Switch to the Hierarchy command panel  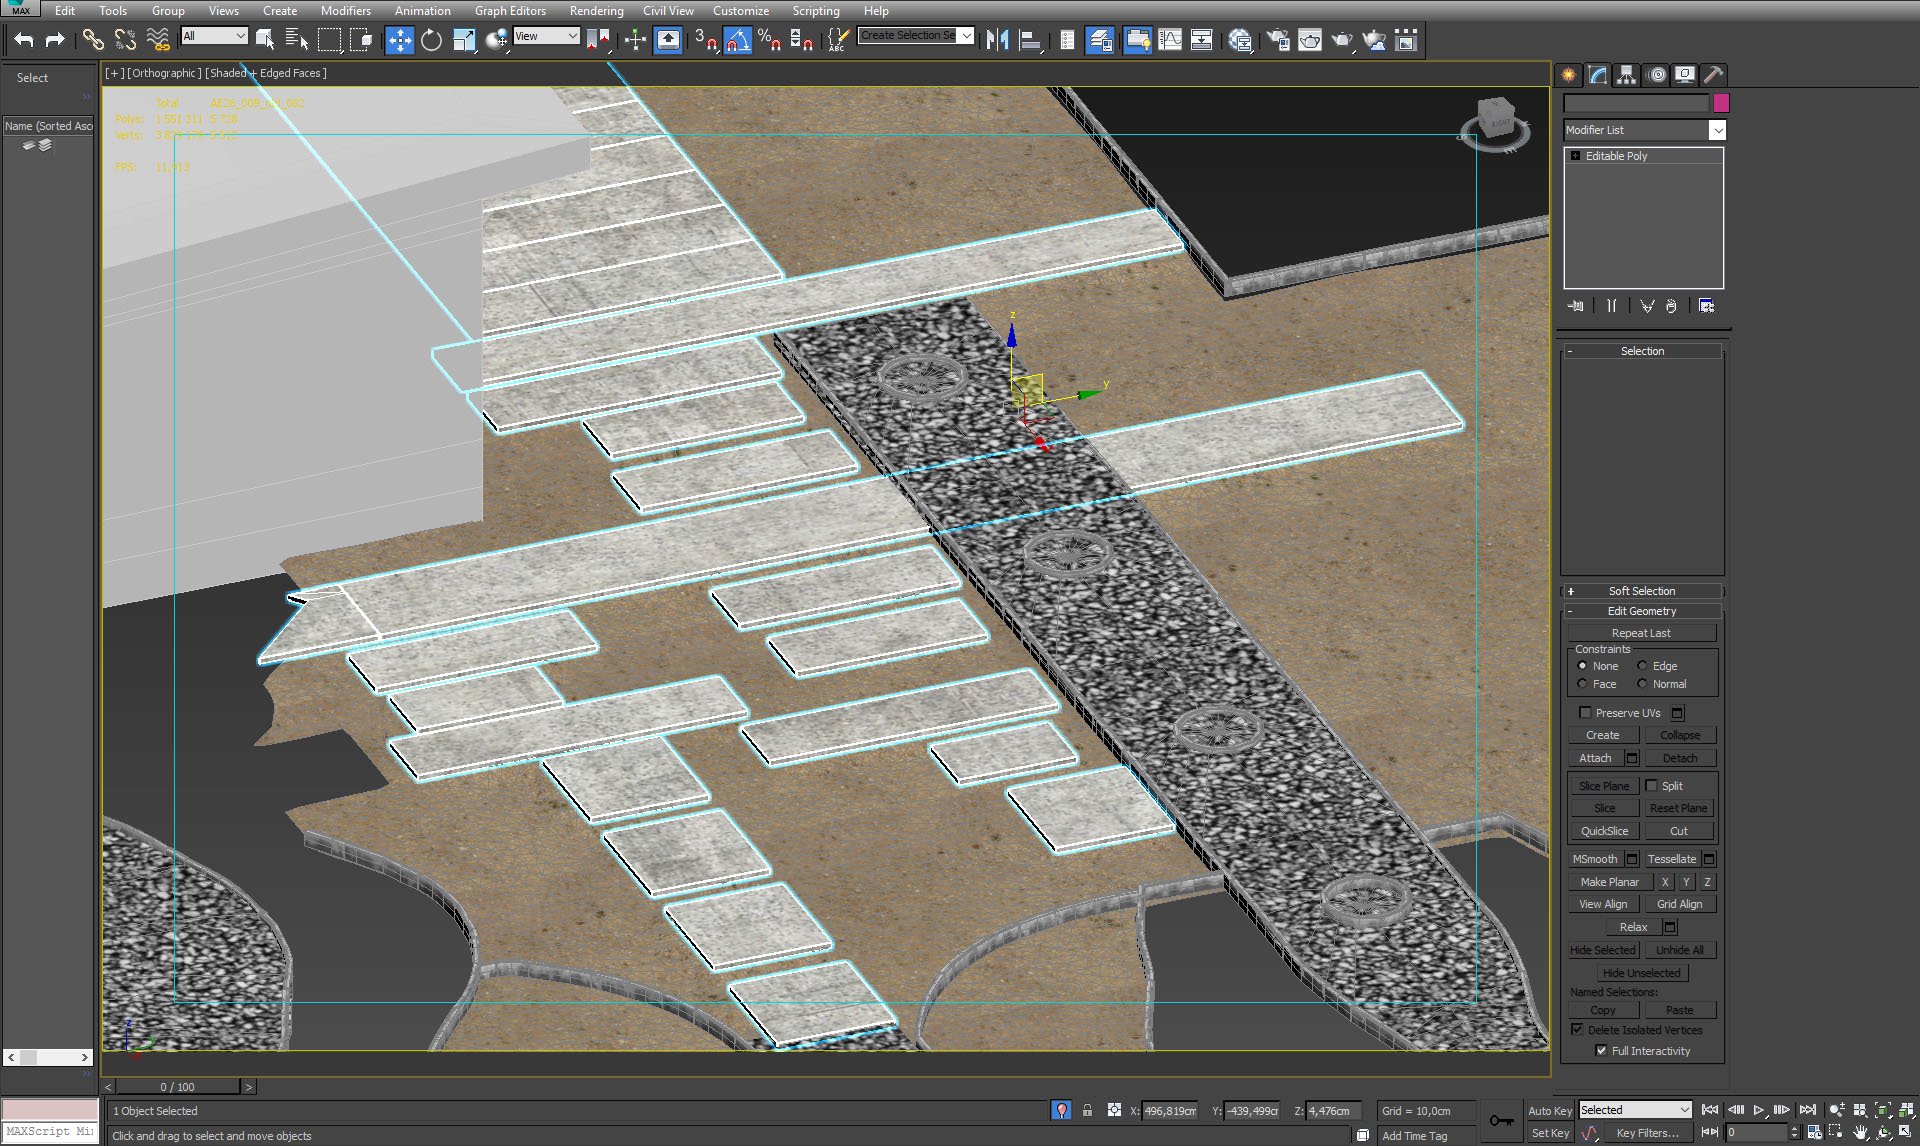tap(1627, 75)
